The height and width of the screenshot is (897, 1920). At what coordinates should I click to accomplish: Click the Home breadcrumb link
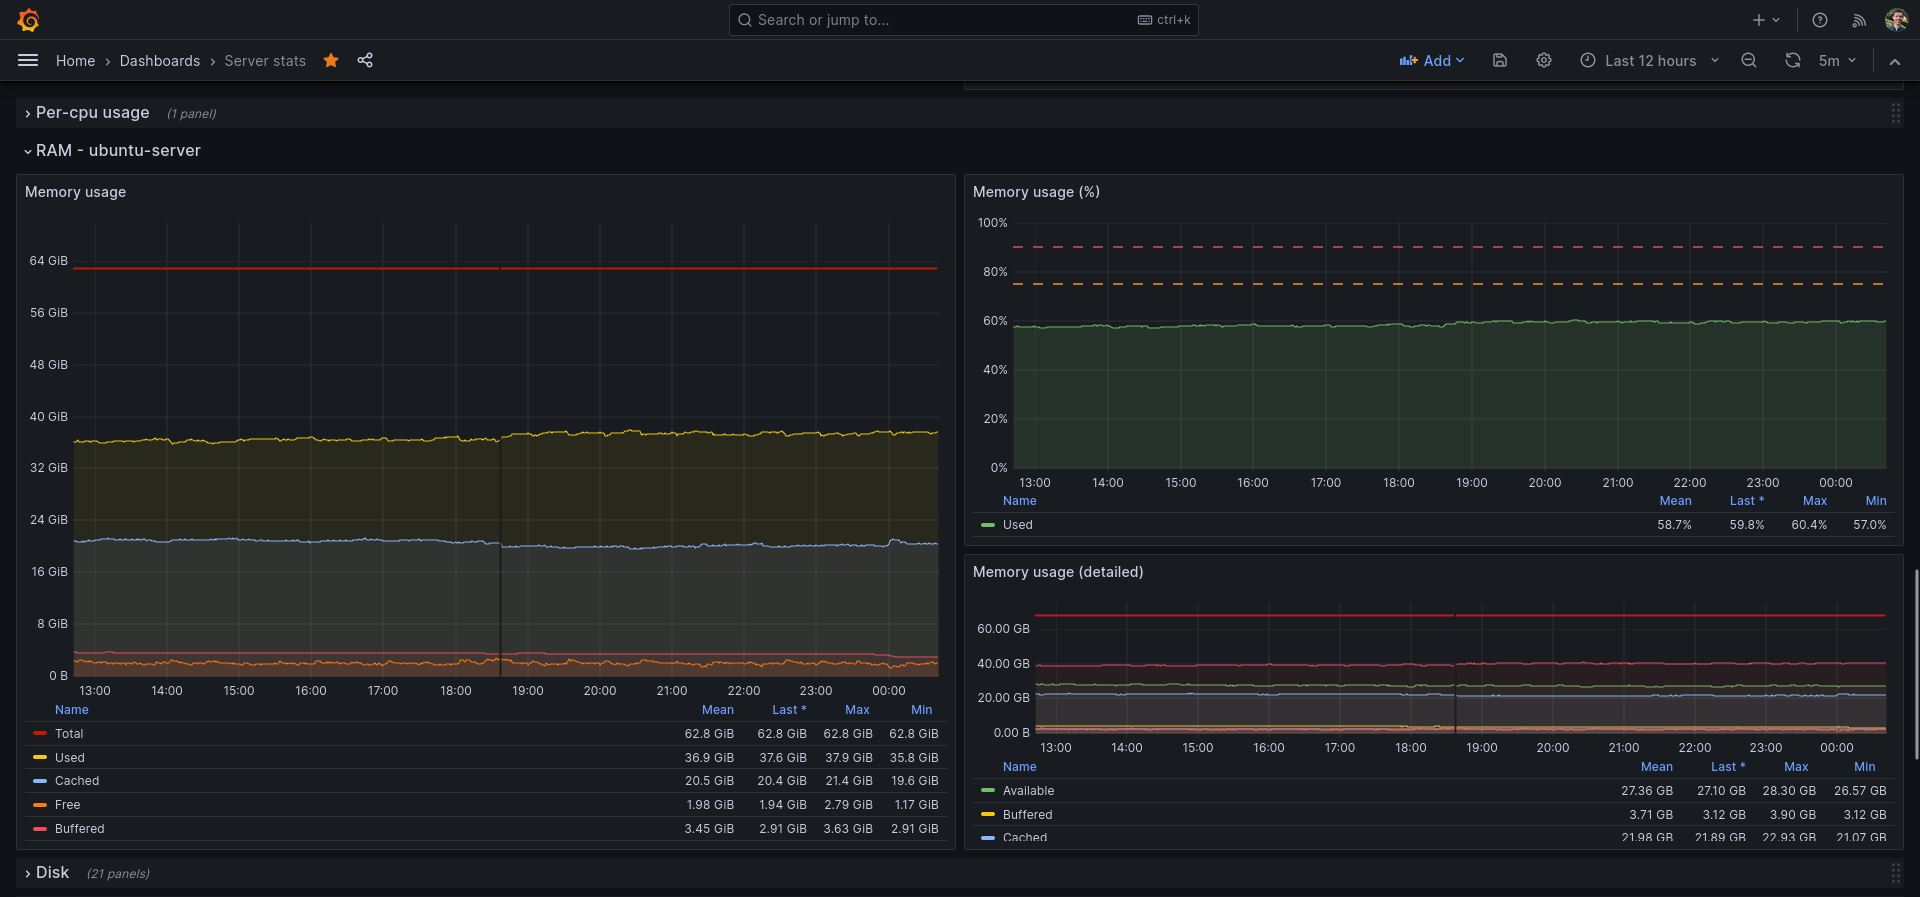tap(75, 61)
